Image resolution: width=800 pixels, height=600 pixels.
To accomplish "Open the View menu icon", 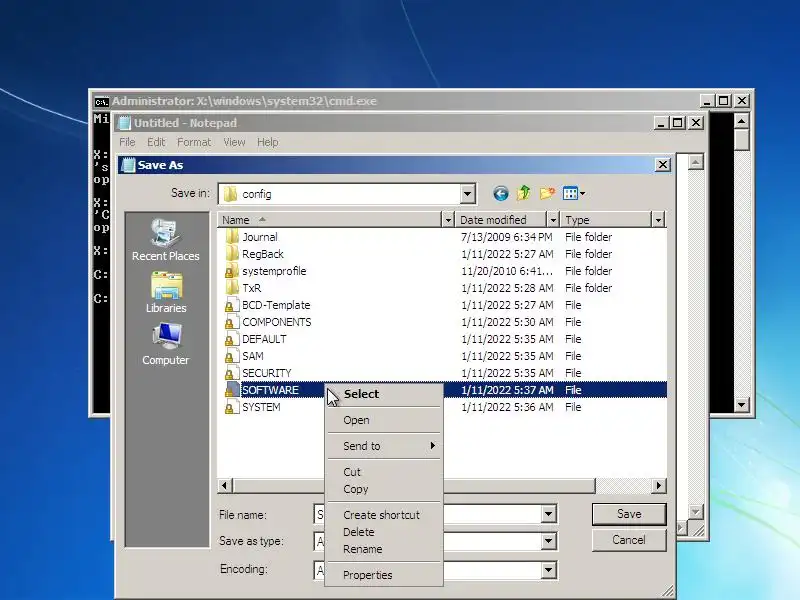I will (573, 193).
